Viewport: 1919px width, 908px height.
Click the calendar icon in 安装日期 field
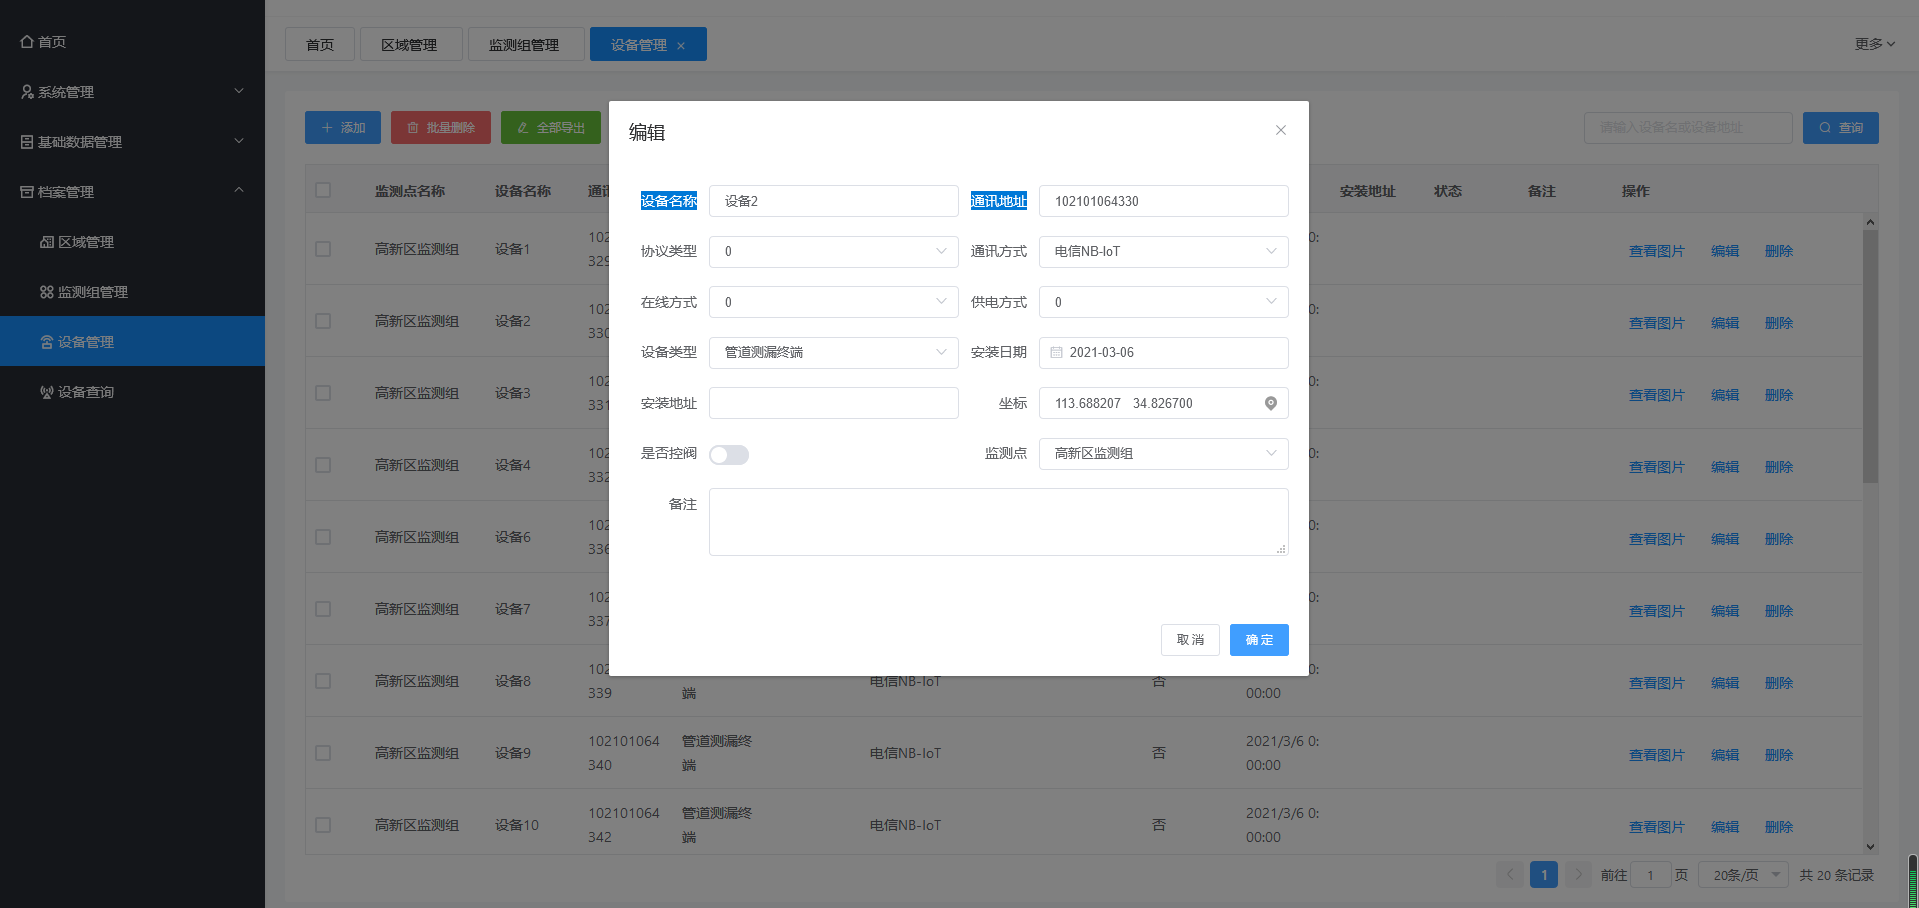1056,353
